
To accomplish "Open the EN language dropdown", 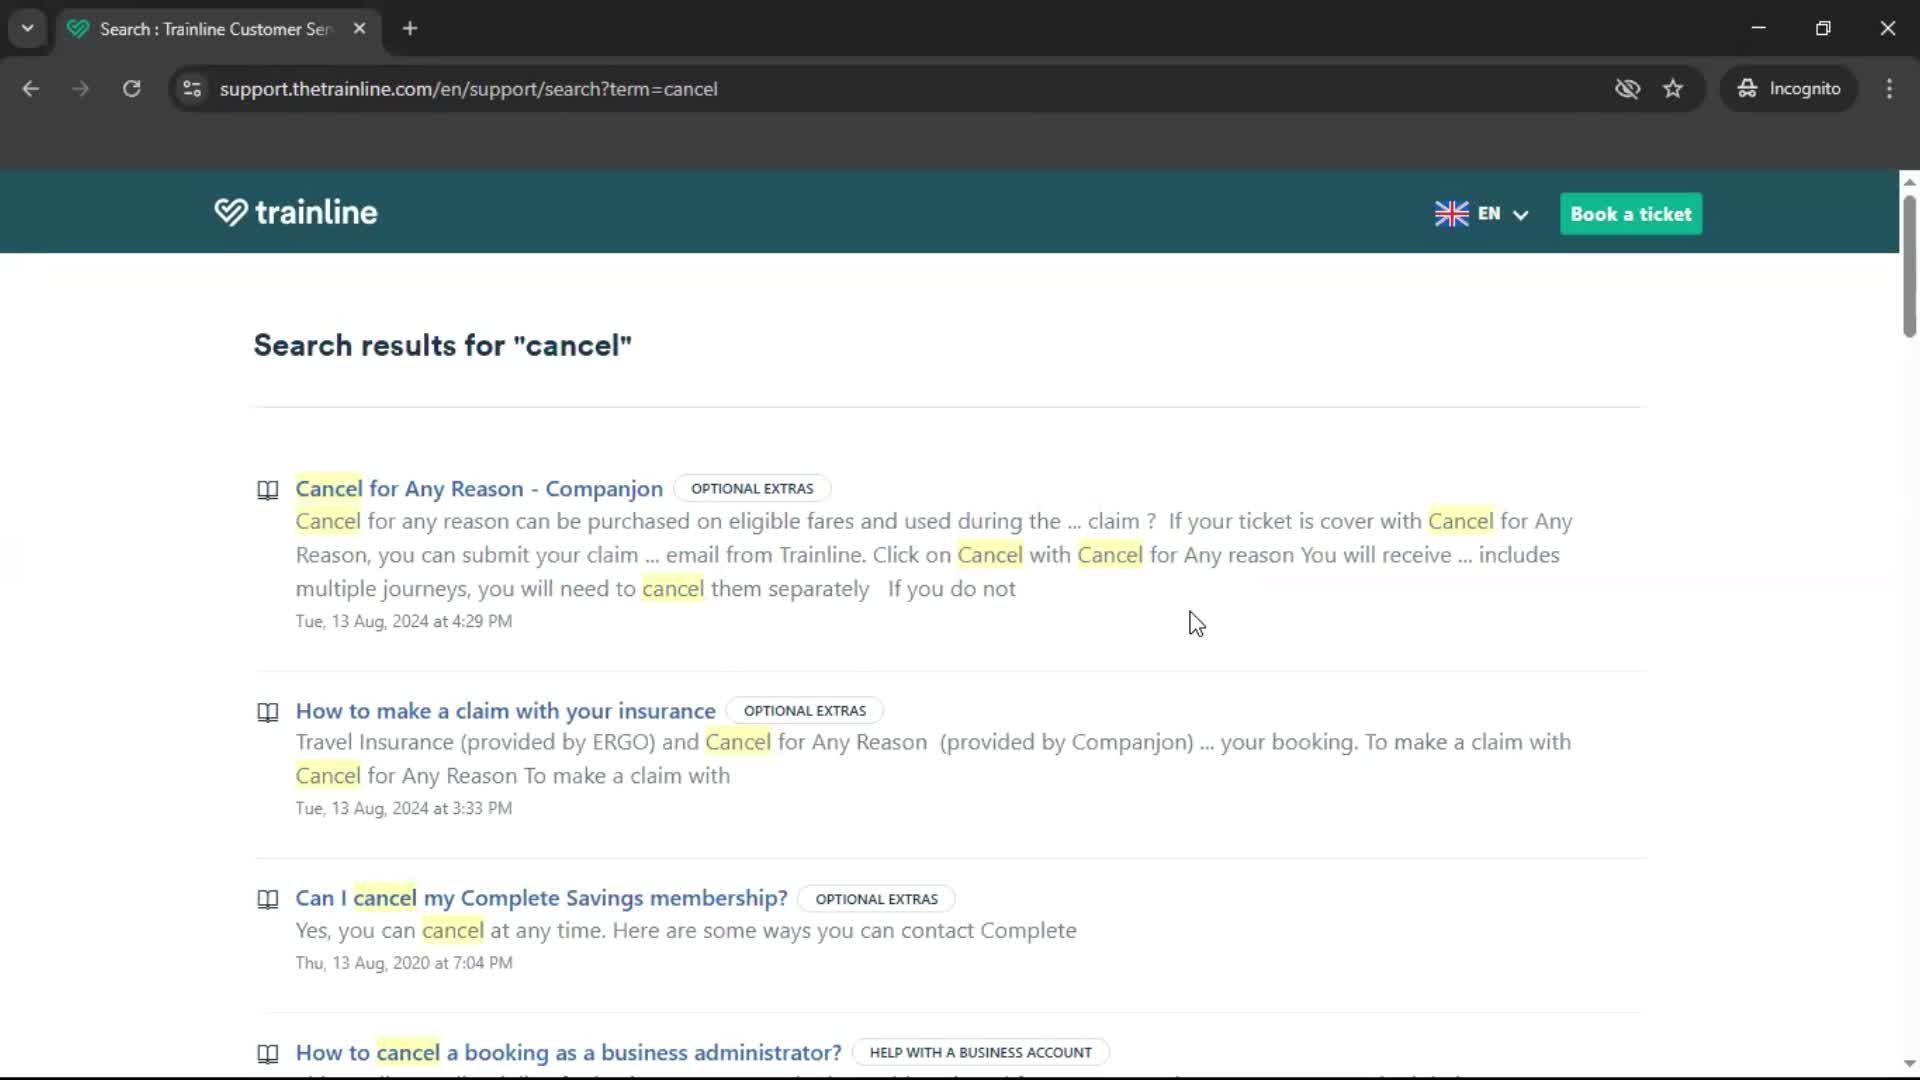I will pos(1495,213).
